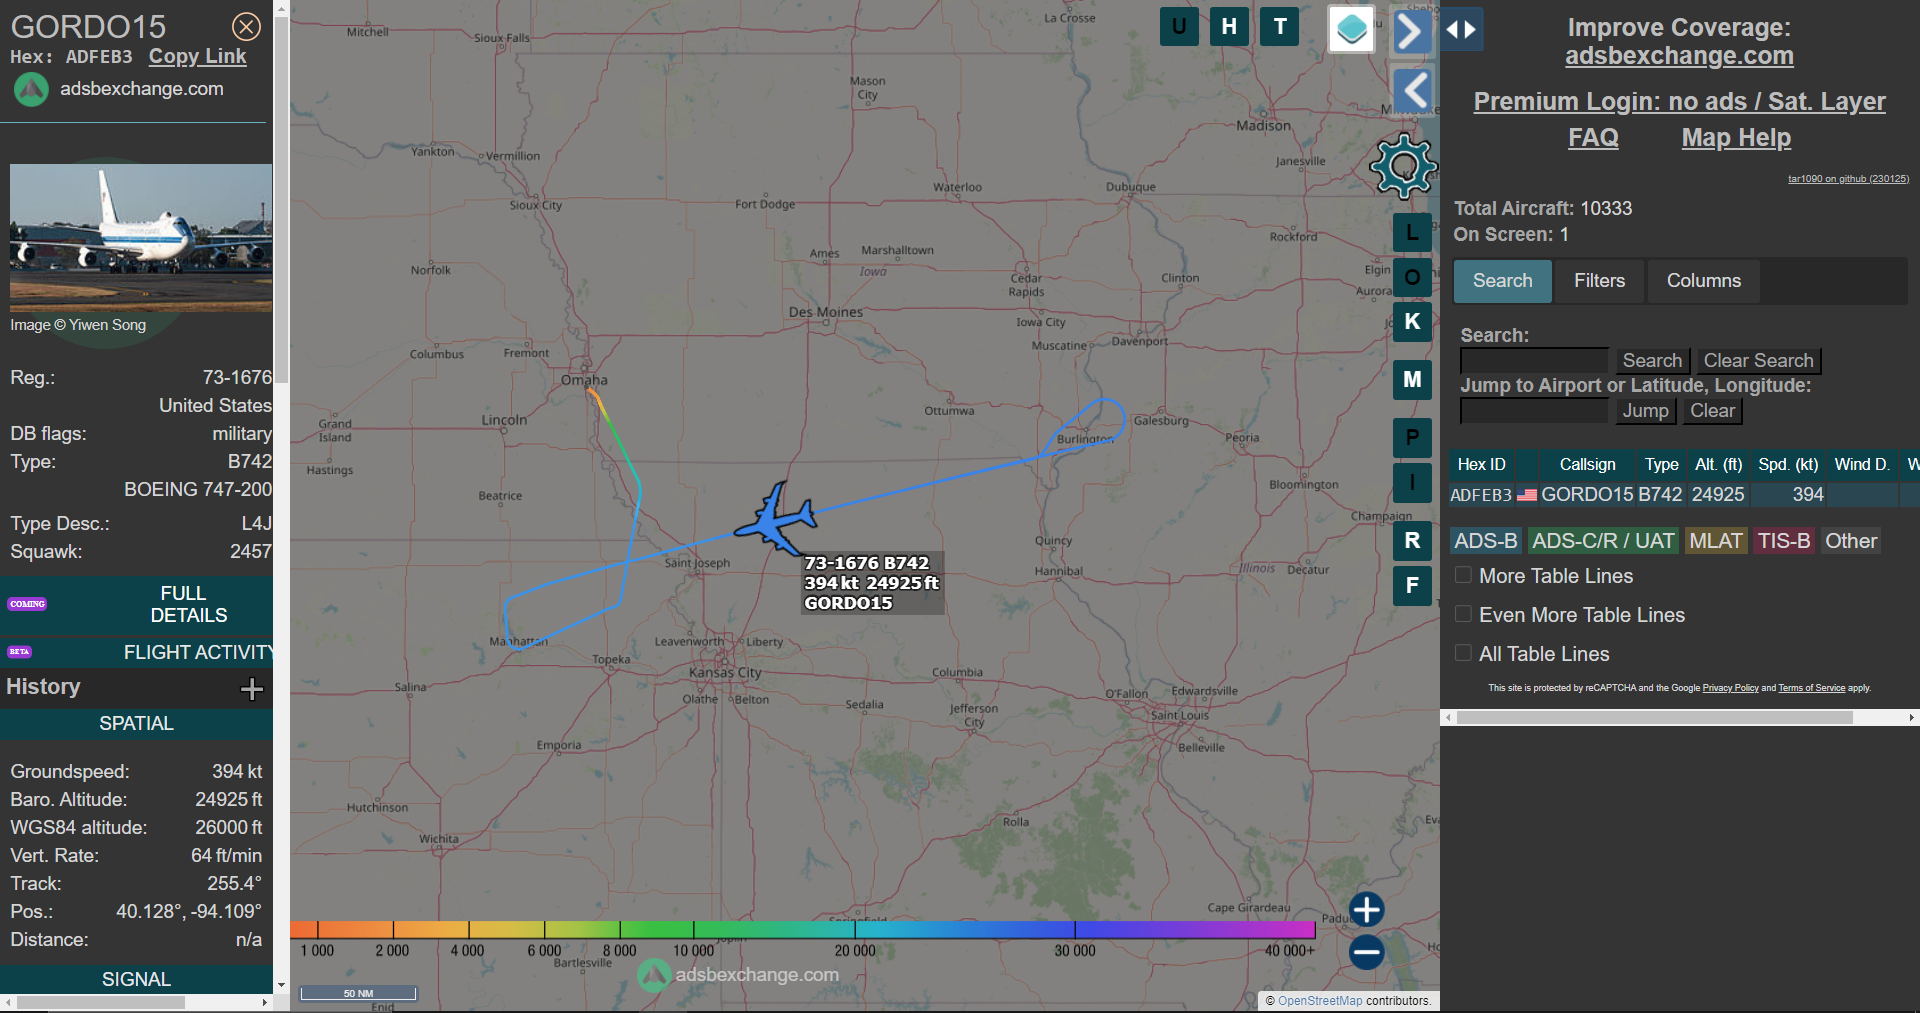This screenshot has width=1920, height=1013.
Task: Sort table by Type column
Action: 1662,465
